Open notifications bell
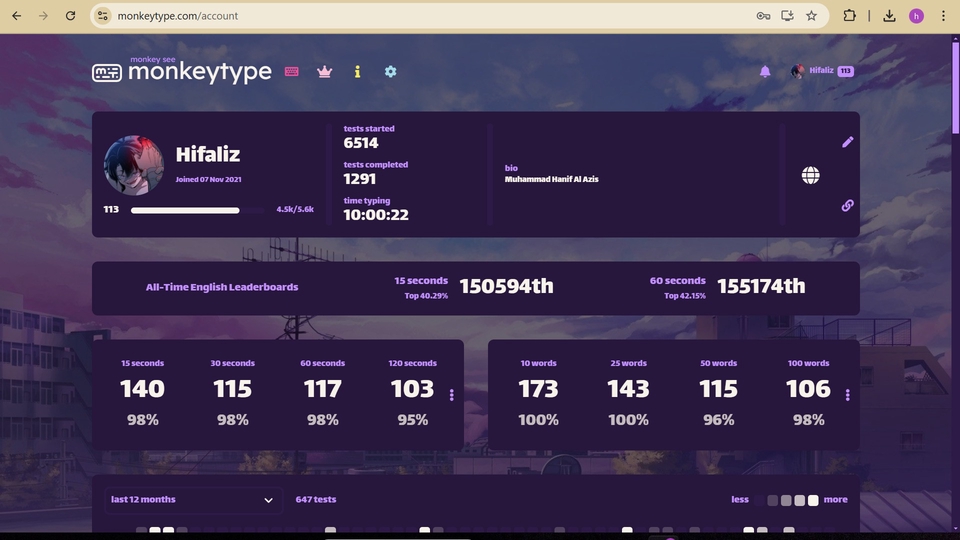960x540 pixels. (765, 72)
